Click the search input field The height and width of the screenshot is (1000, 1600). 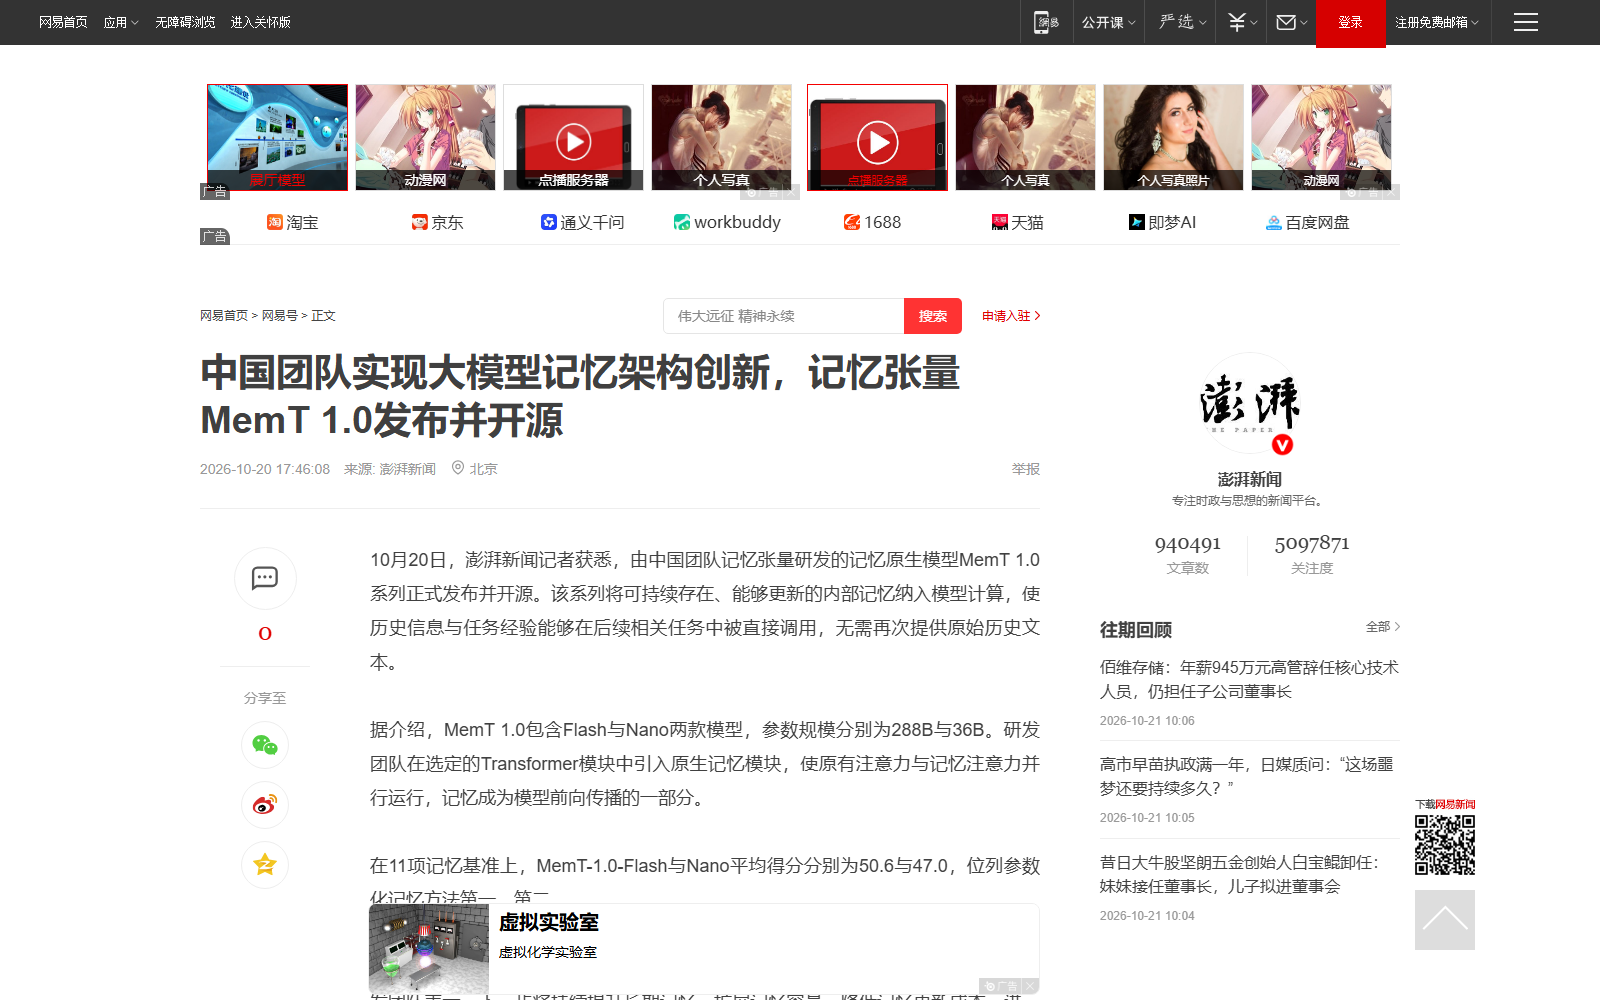pos(783,316)
